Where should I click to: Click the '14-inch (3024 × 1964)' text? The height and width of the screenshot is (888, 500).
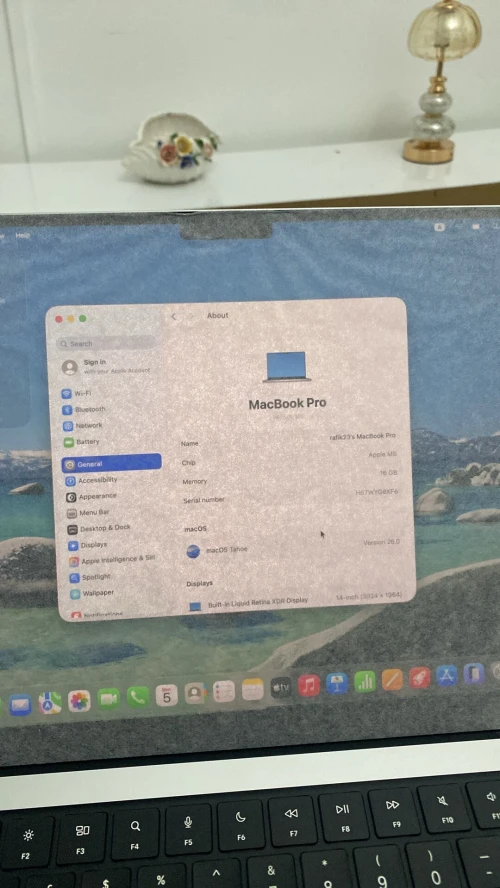coord(369,595)
